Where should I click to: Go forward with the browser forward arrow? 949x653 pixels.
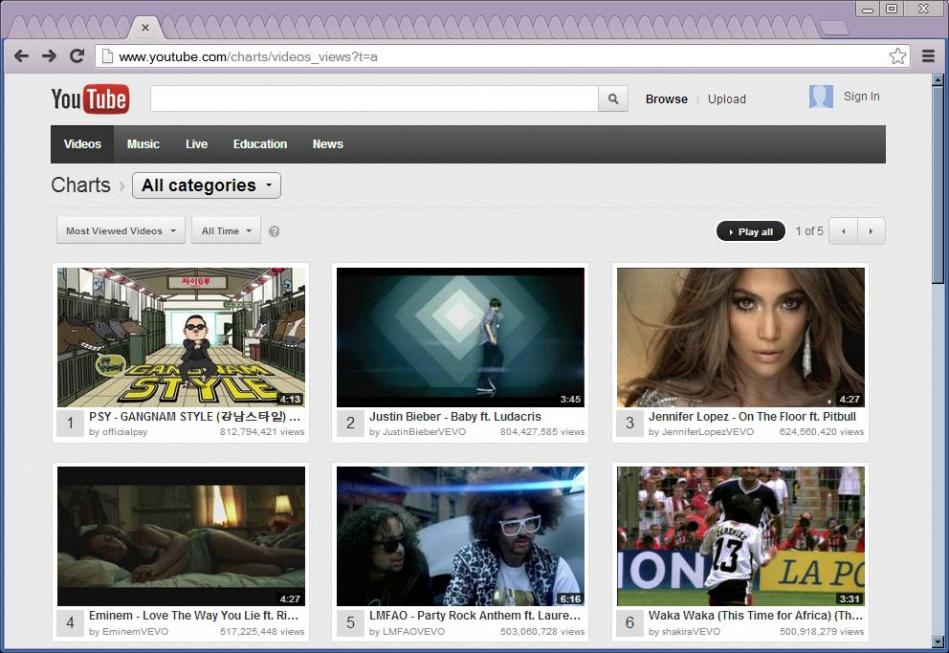tap(49, 56)
